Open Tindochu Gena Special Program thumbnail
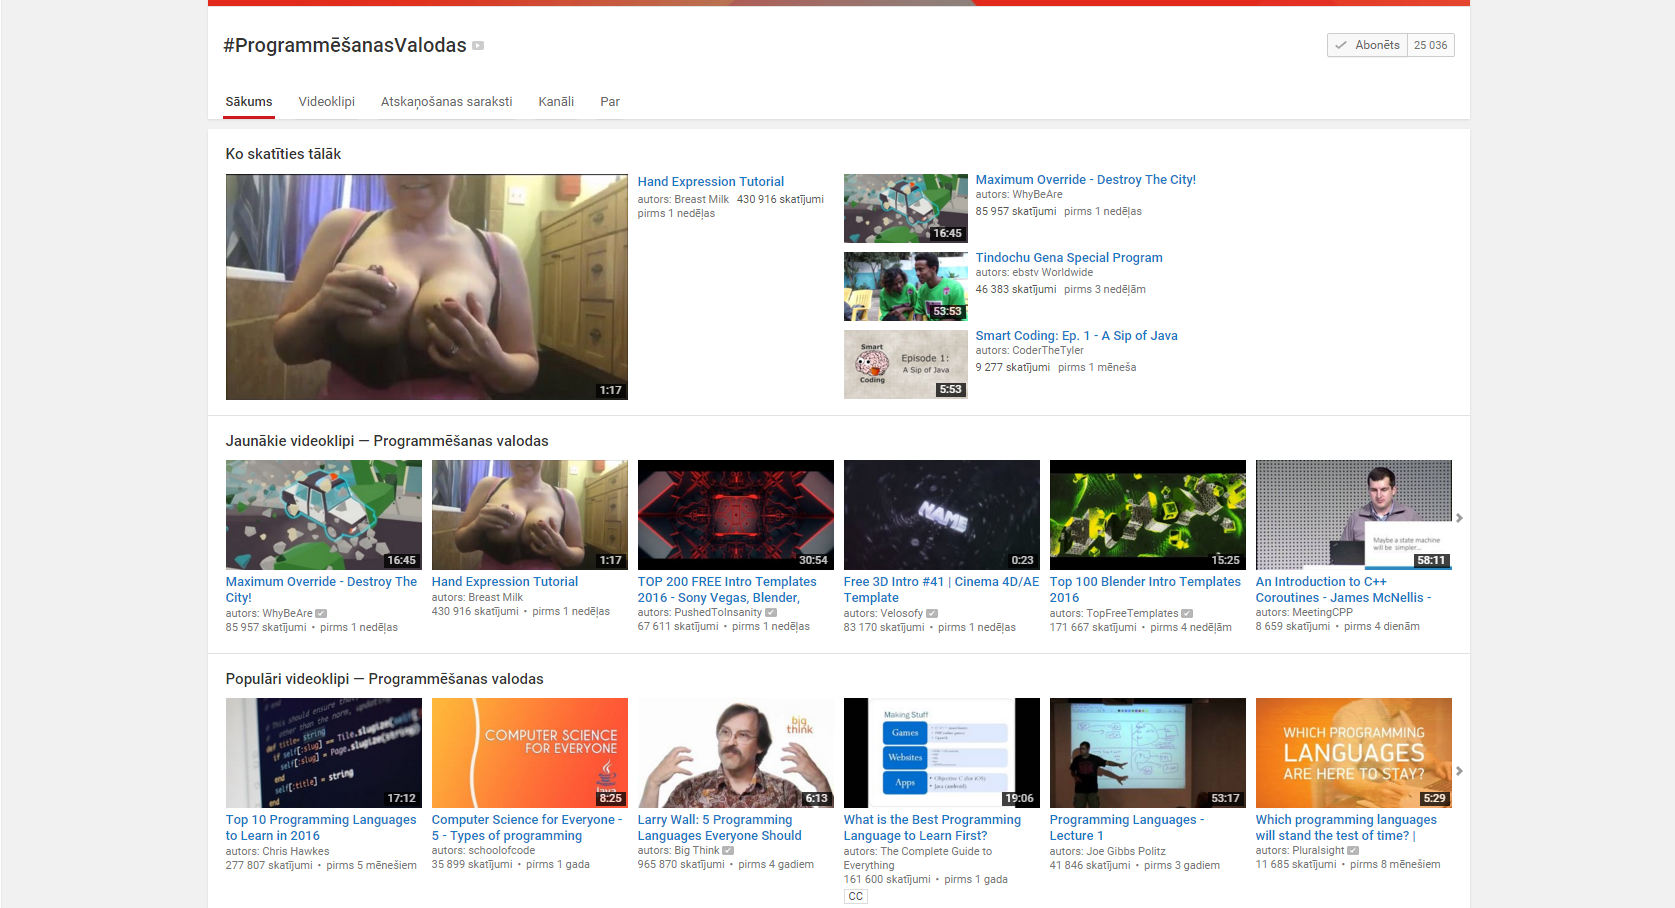Viewport: 1675px width, 908px height. pyautogui.click(x=906, y=287)
